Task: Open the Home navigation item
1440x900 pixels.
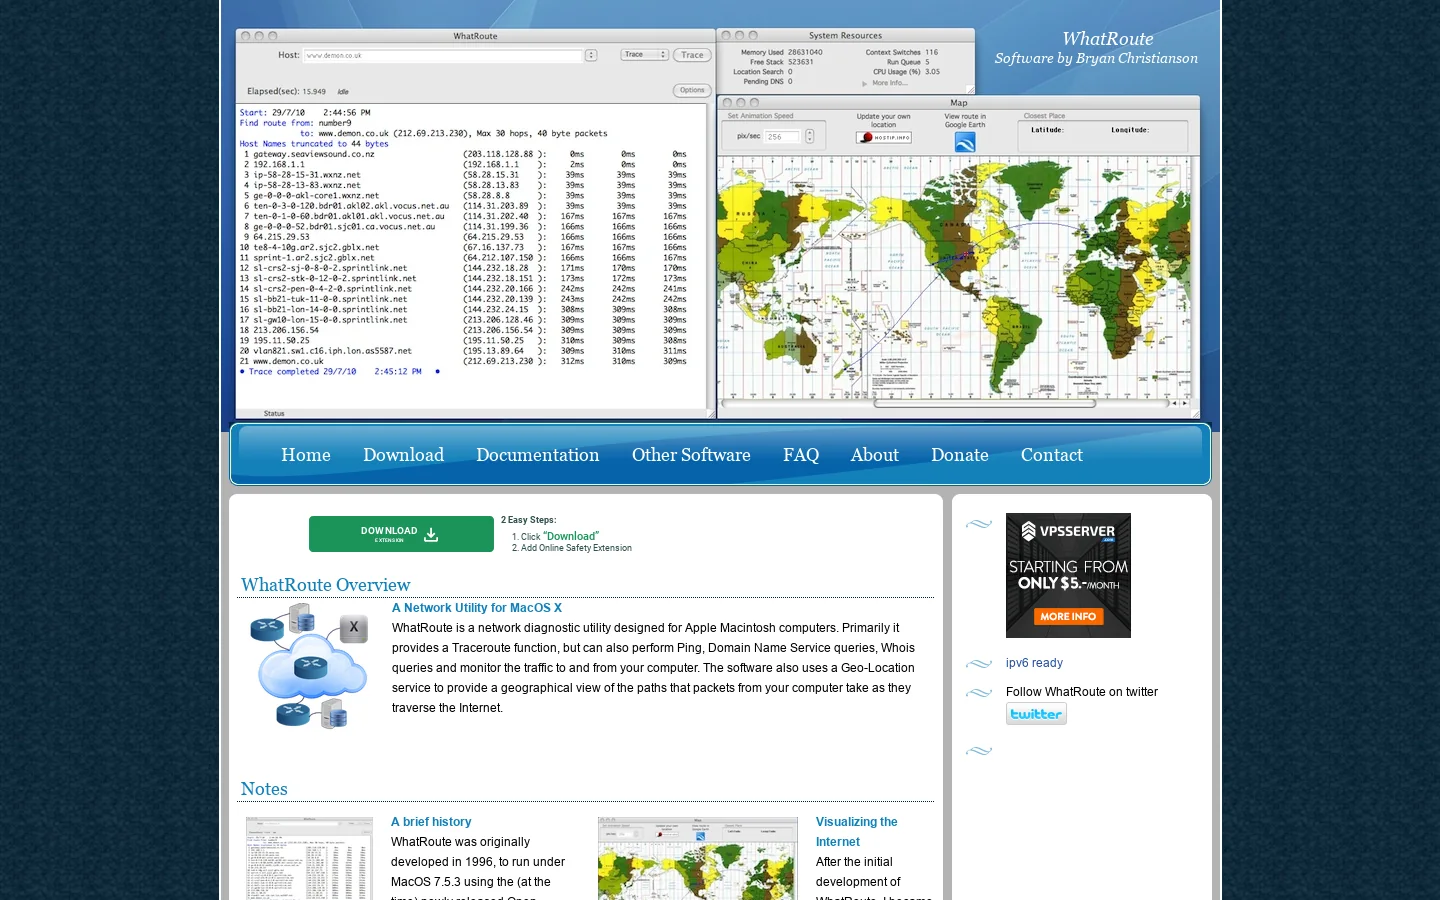Action: pos(305,455)
